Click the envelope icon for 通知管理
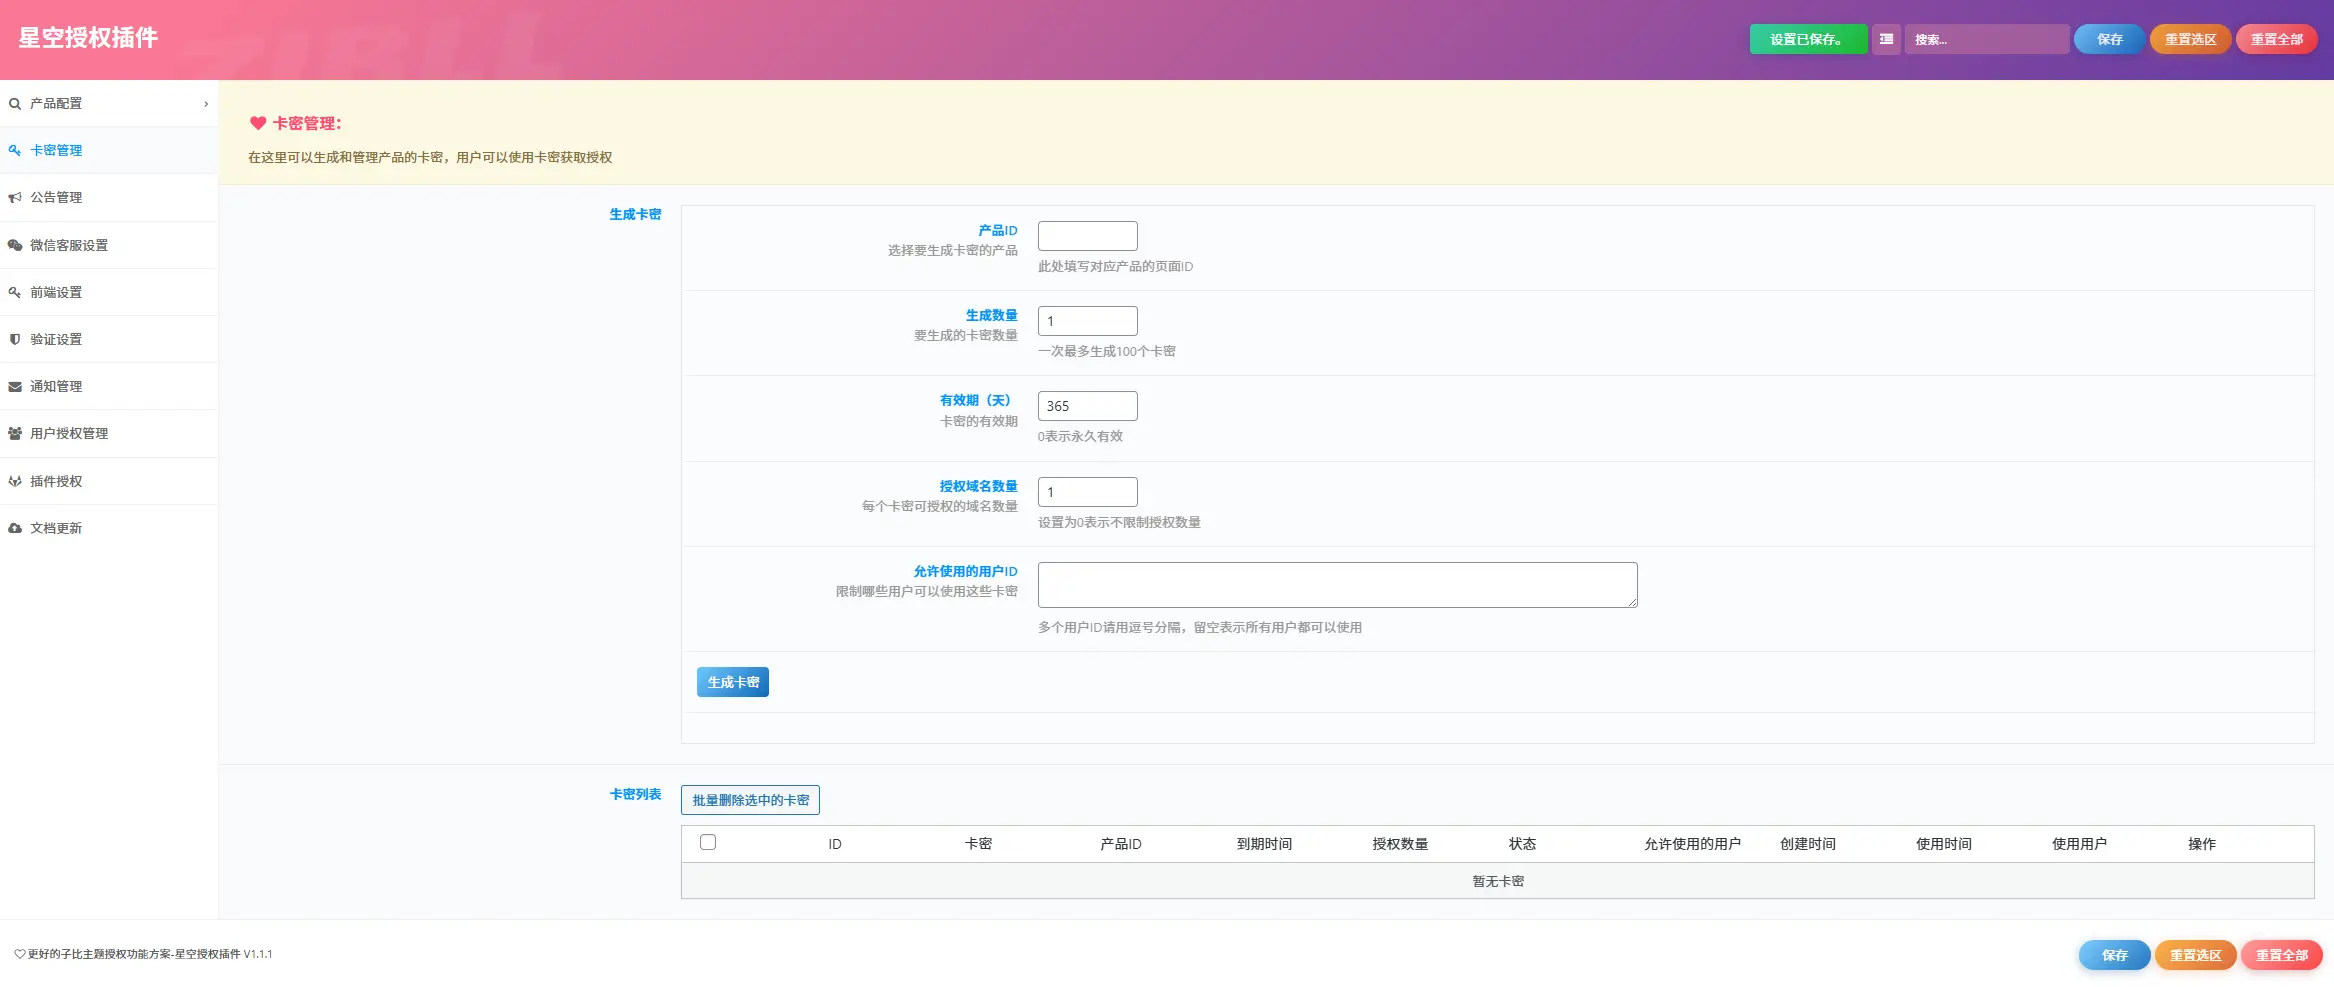 coord(15,387)
